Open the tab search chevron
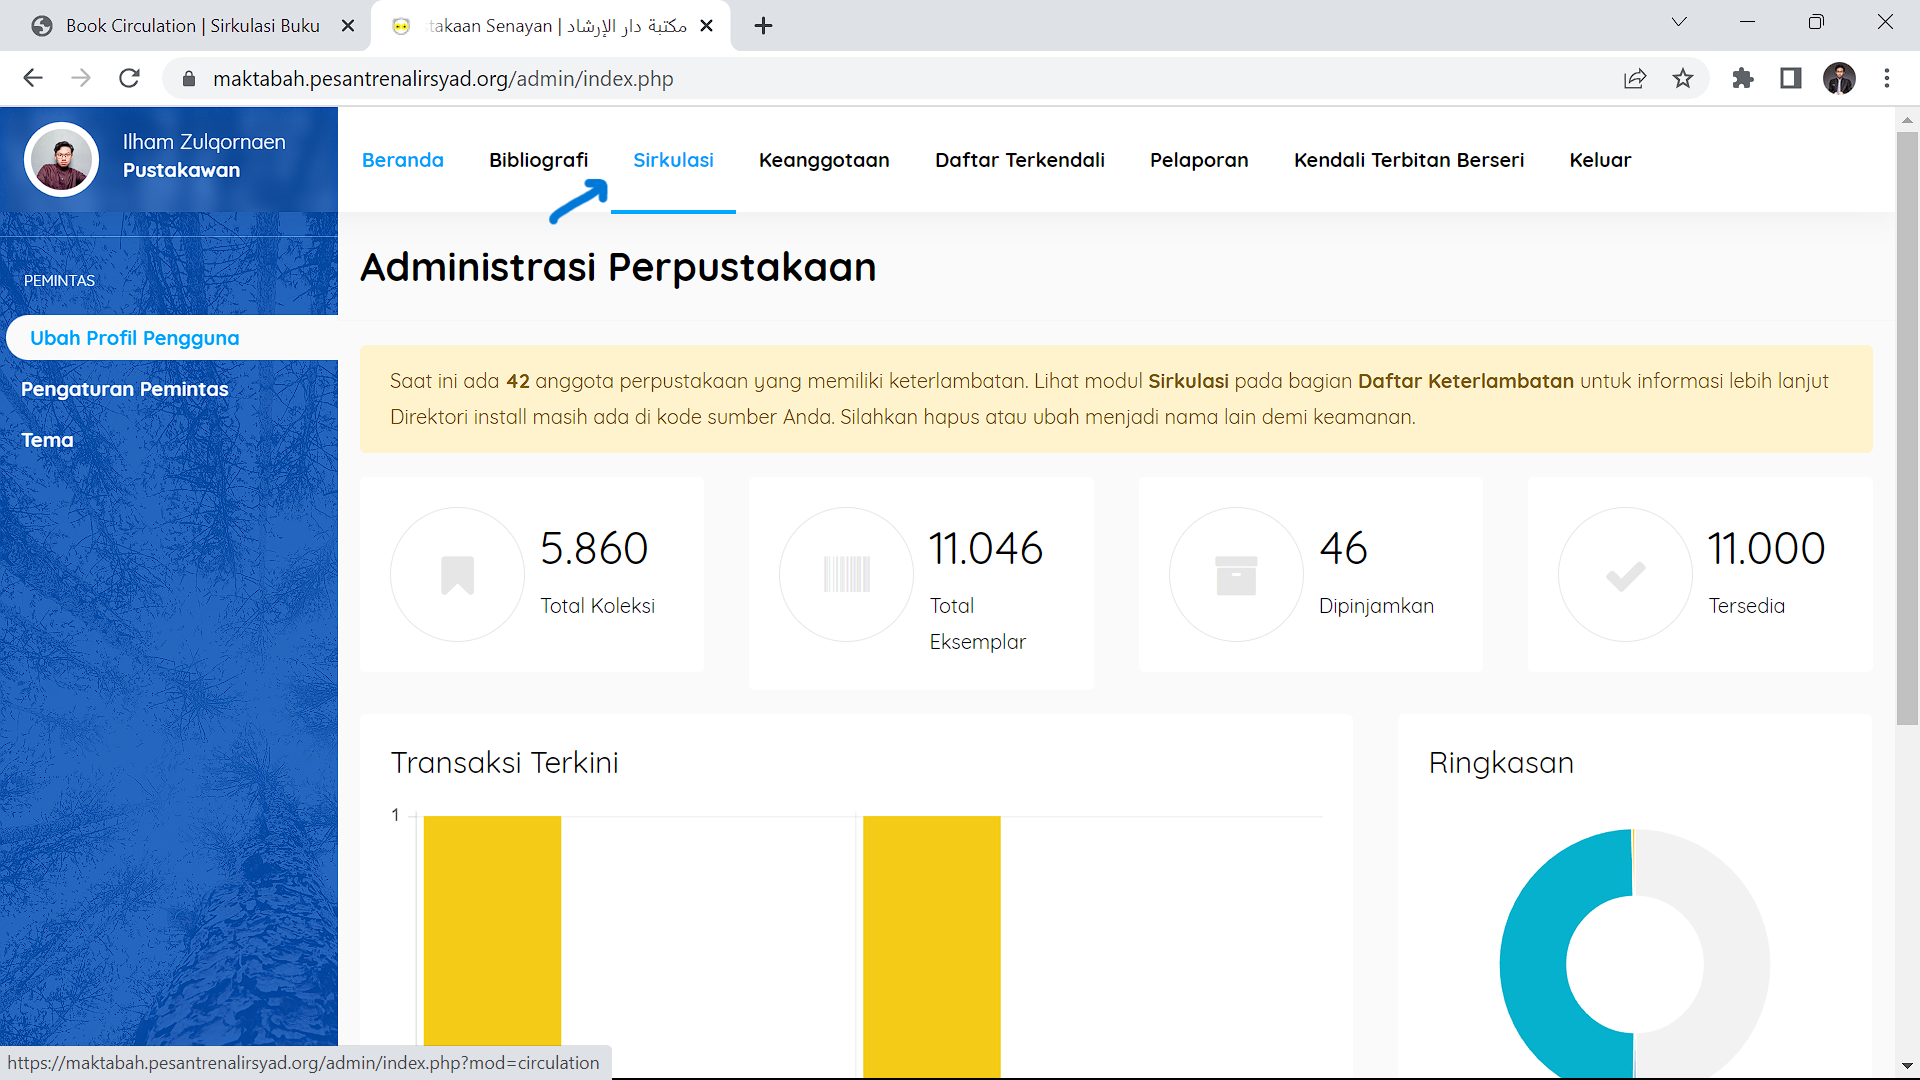Screen dimensions: 1920x1080 pos(1679,22)
